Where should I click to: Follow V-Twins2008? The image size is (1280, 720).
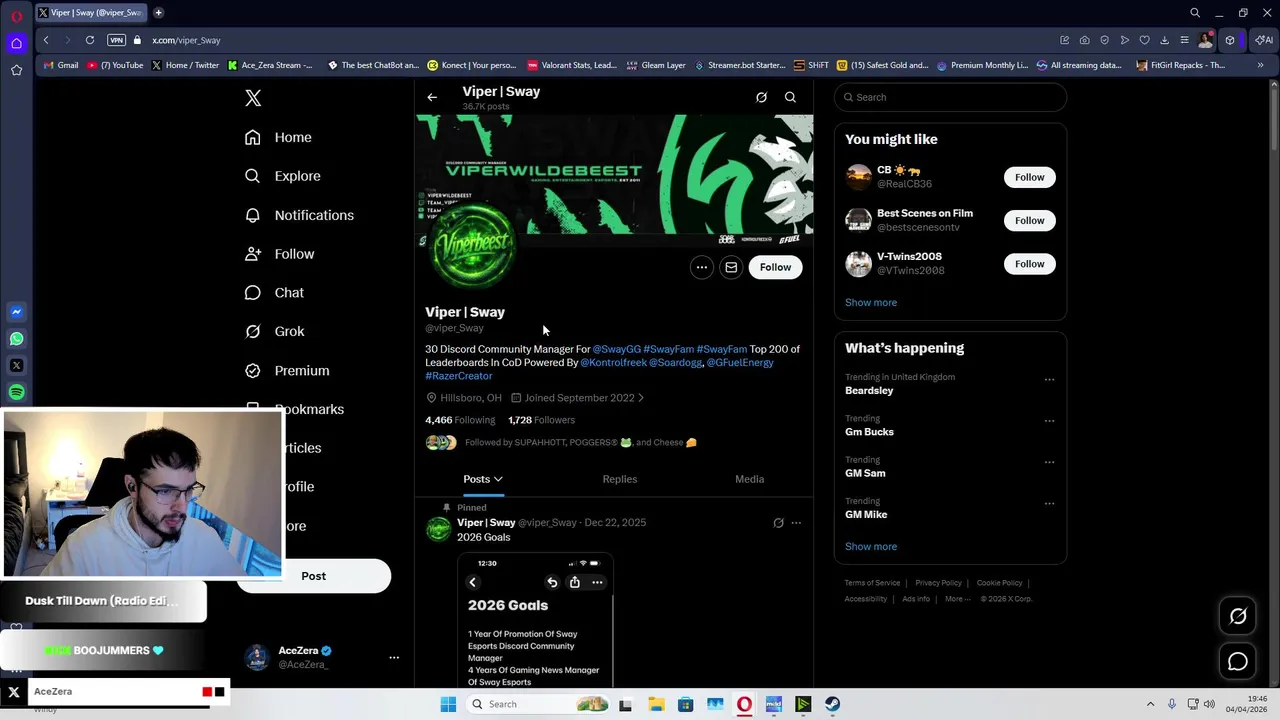pos(1029,264)
